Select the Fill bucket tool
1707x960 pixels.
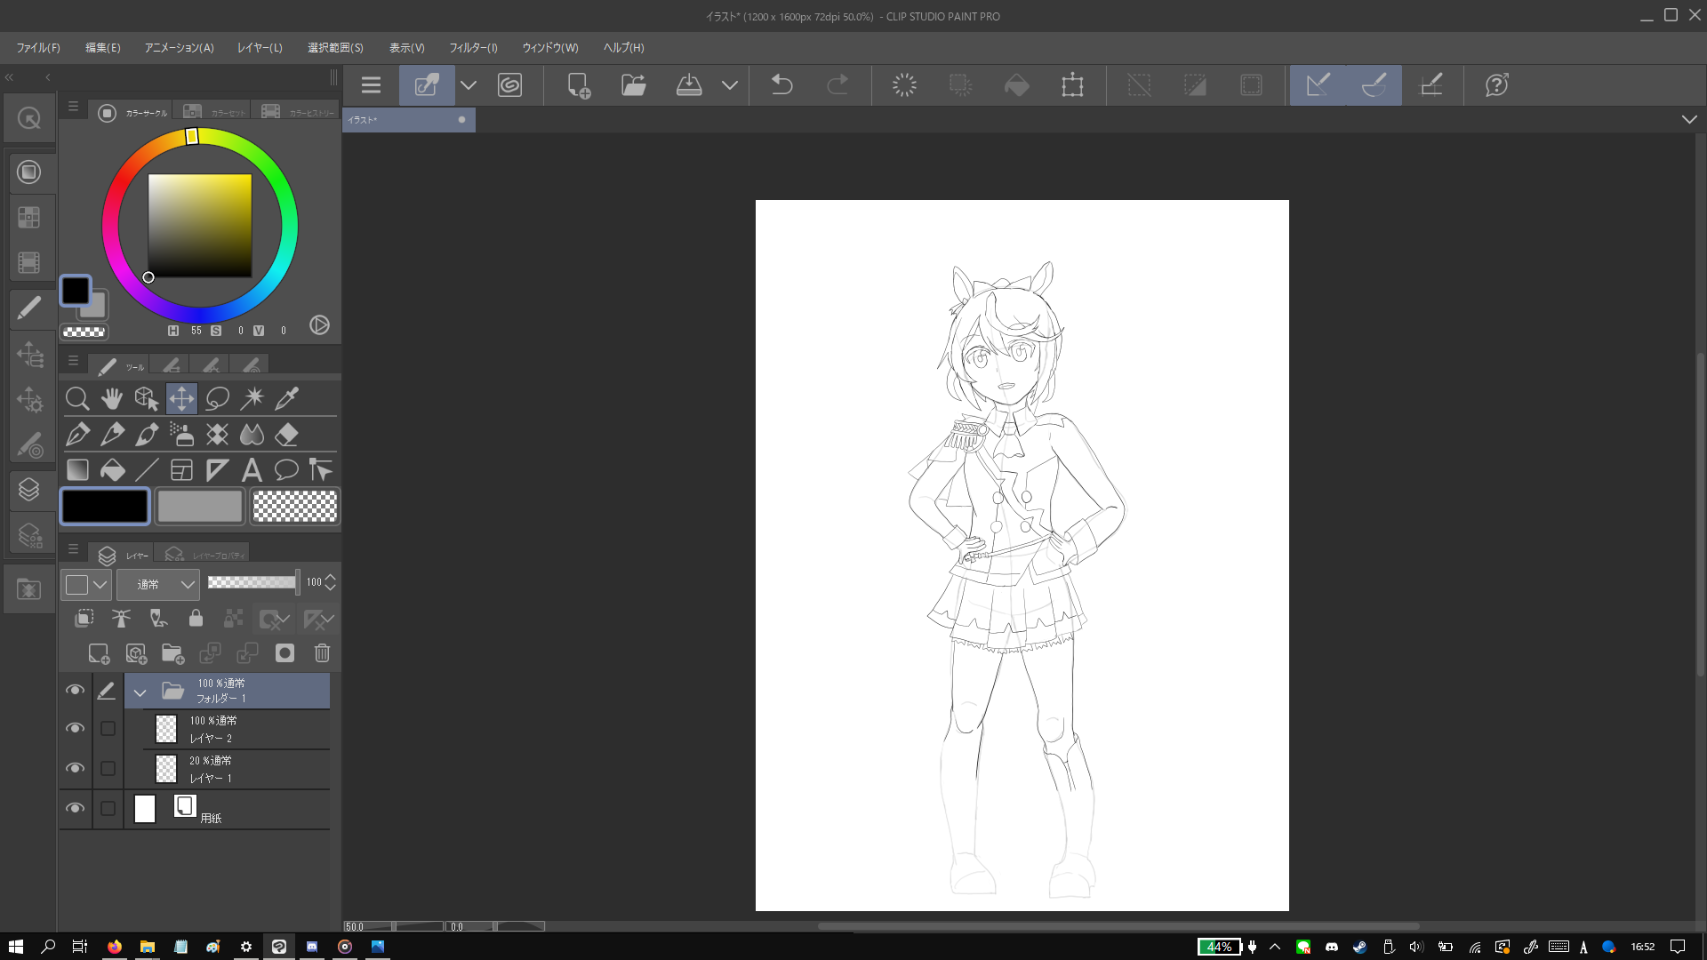point(112,470)
